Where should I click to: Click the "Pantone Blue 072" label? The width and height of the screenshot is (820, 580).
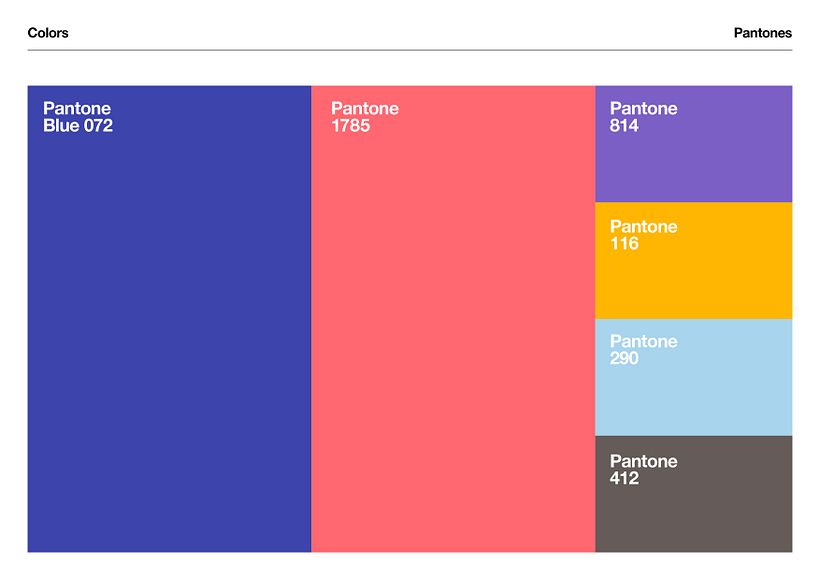click(x=78, y=117)
